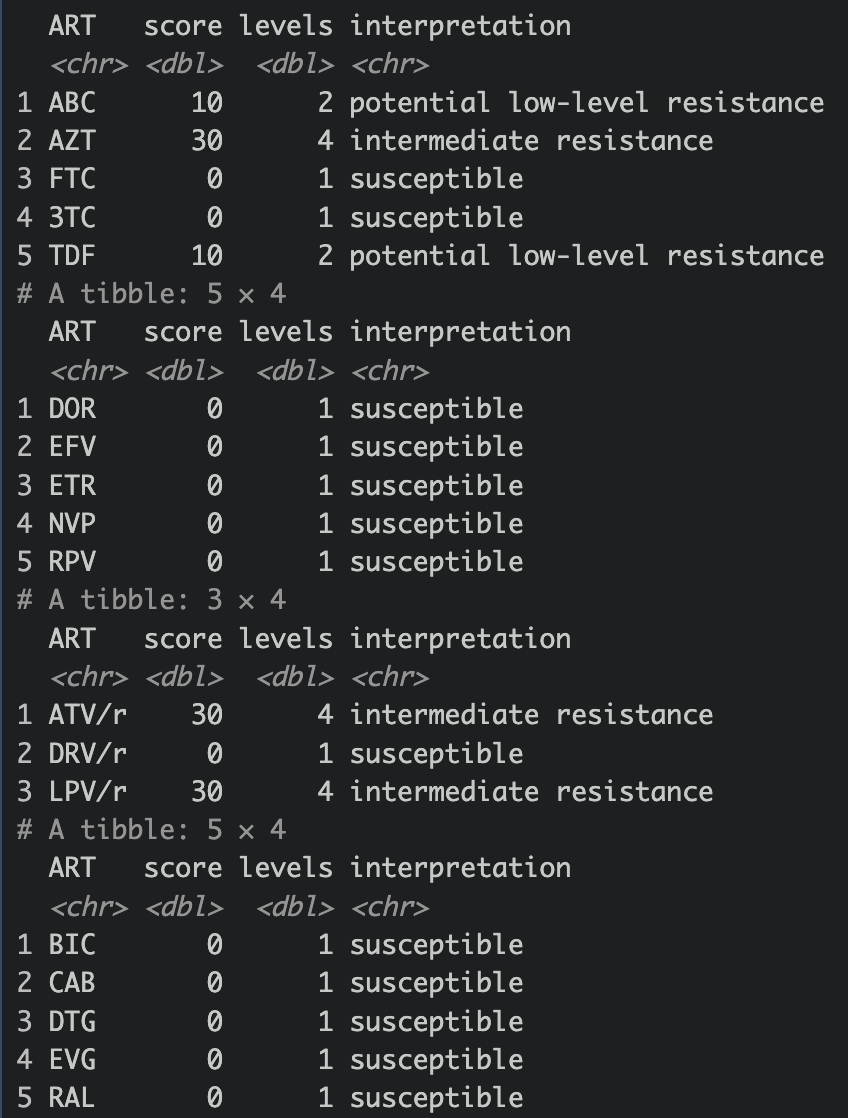Click the ATV/r drug name
This screenshot has width=848, height=1118.
[88, 715]
